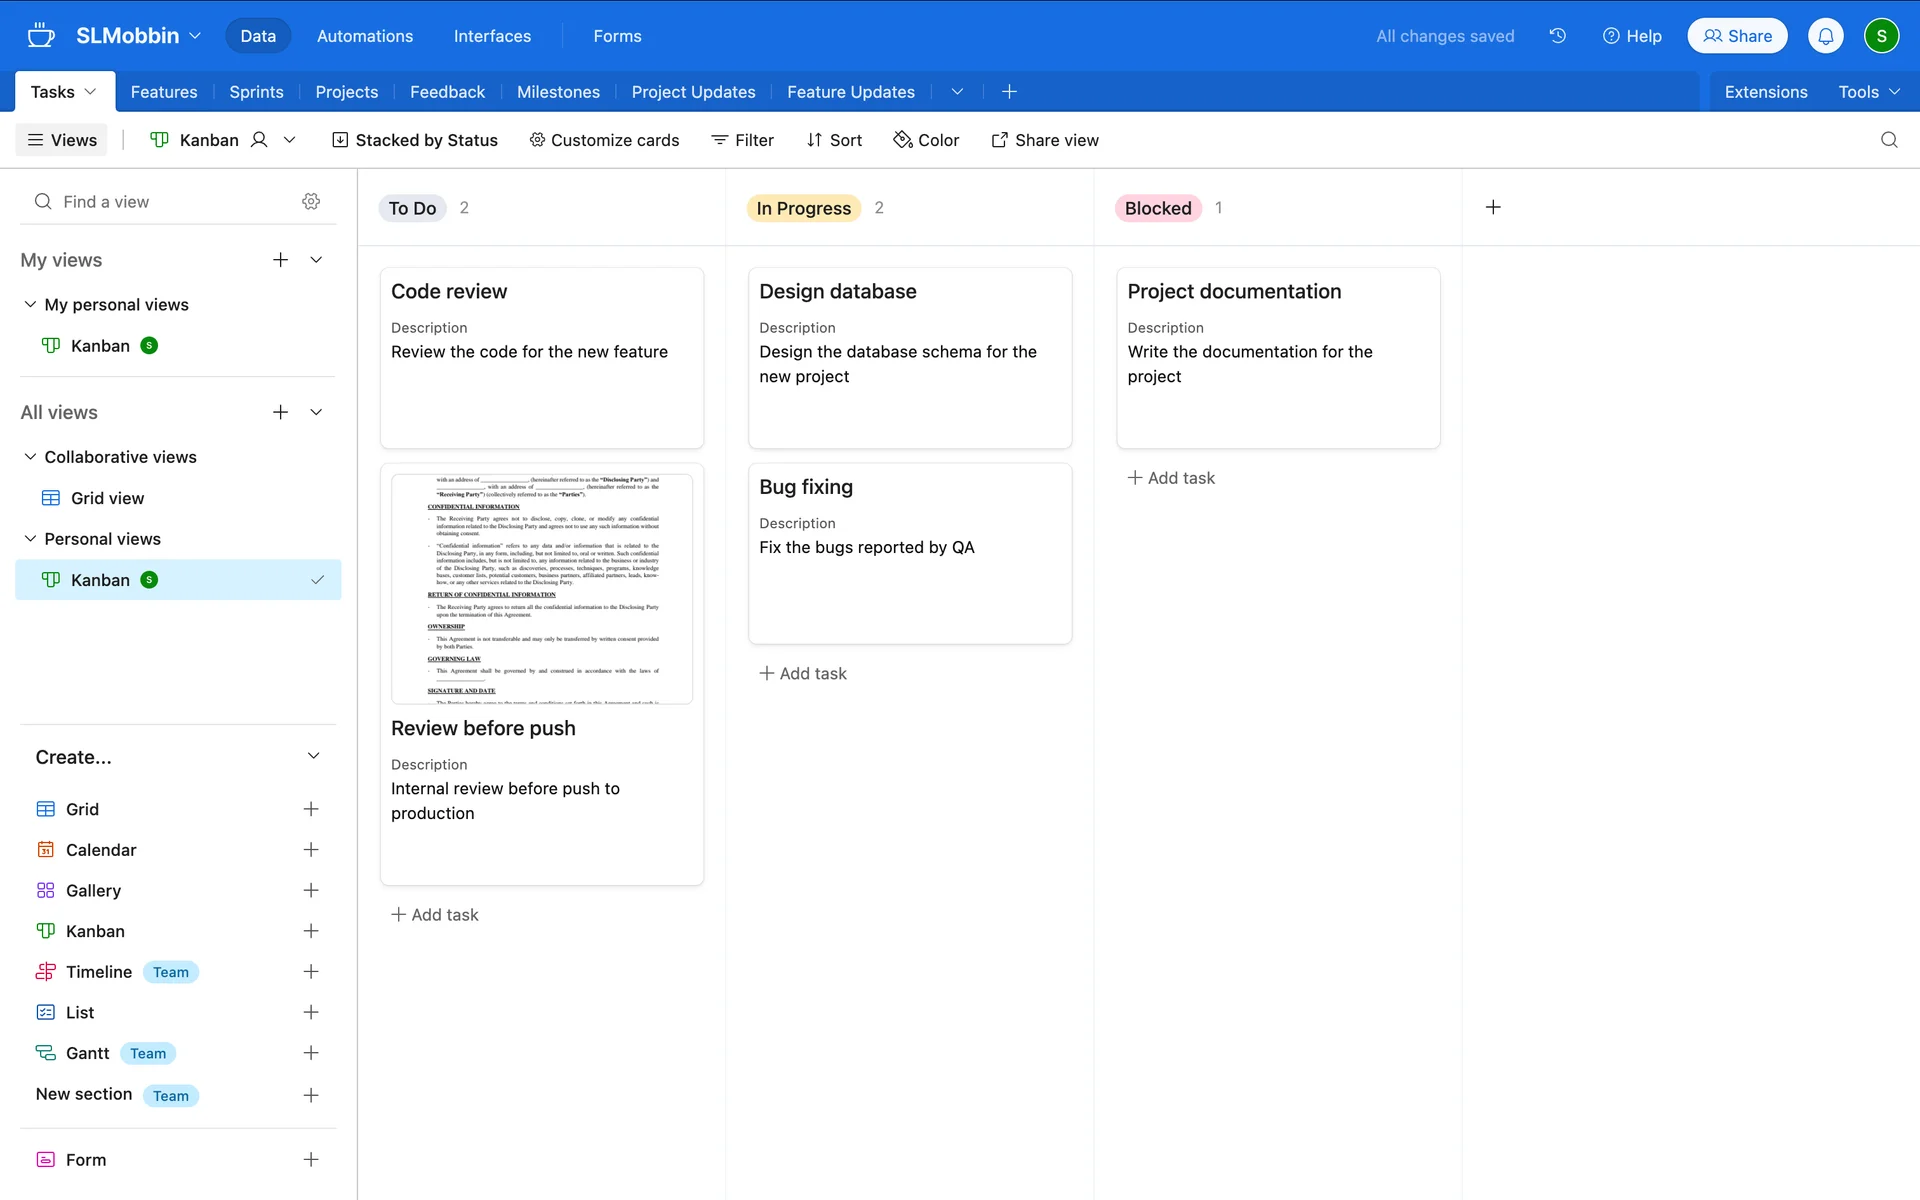Image resolution: width=1920 pixels, height=1200 pixels.
Task: Toggle the Views sidebar button
Action: (x=62, y=140)
